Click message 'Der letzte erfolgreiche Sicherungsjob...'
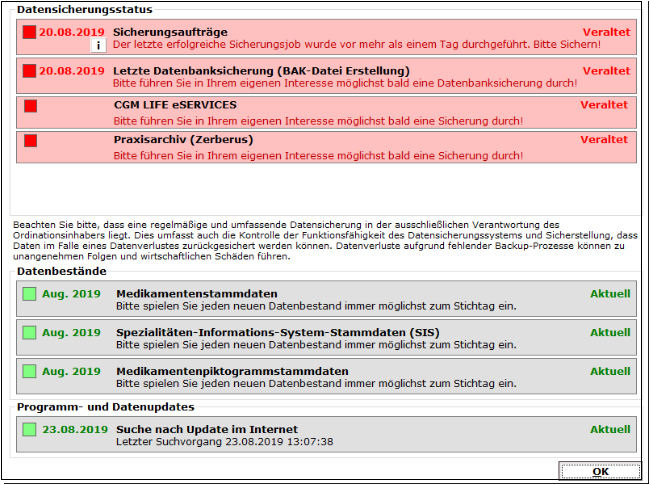The height and width of the screenshot is (485, 650). (357, 44)
